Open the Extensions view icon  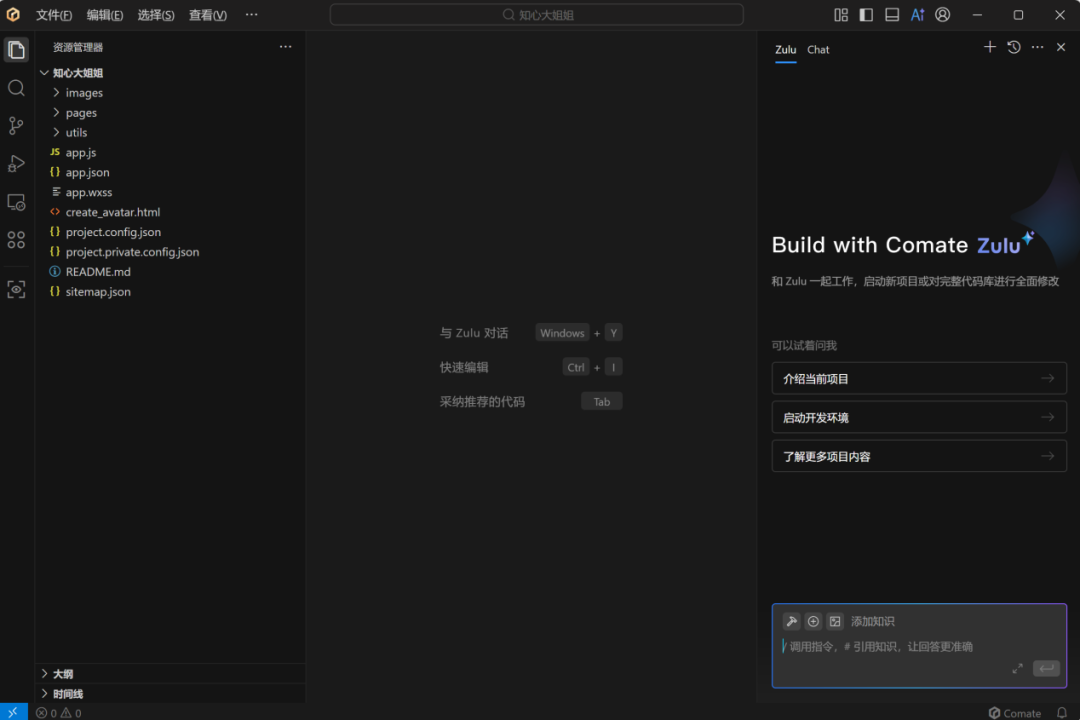[x=16, y=240]
